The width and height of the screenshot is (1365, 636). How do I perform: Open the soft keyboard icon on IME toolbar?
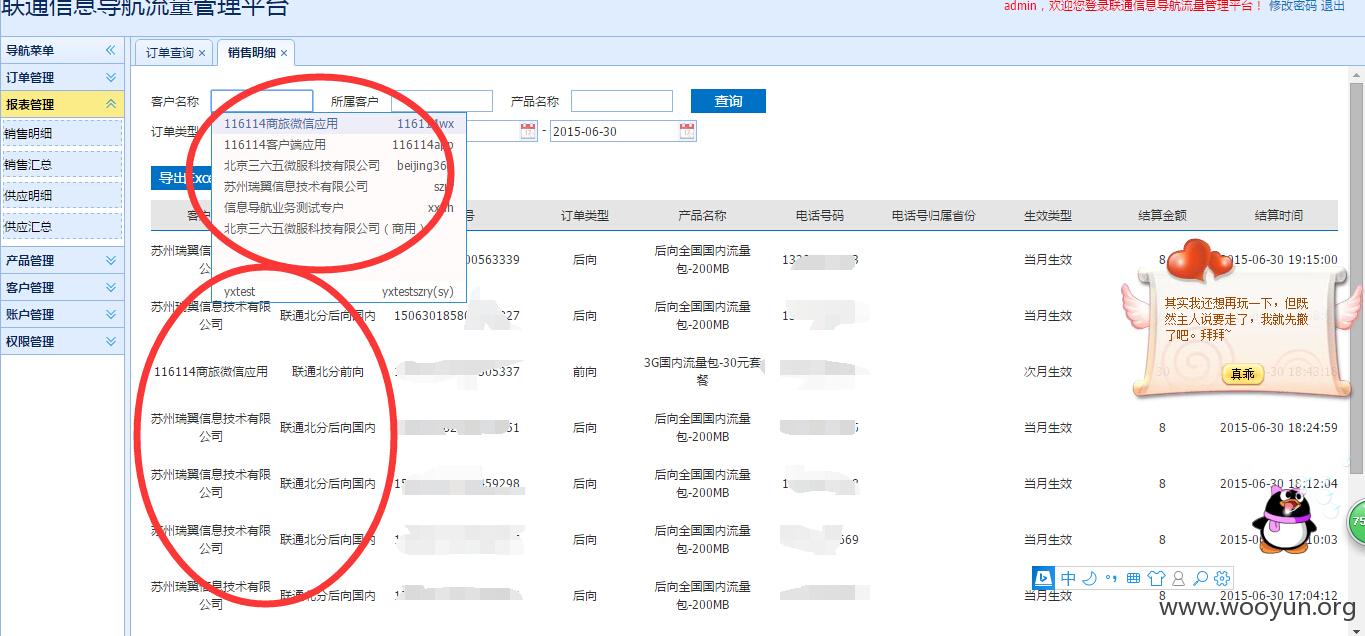coord(1133,578)
